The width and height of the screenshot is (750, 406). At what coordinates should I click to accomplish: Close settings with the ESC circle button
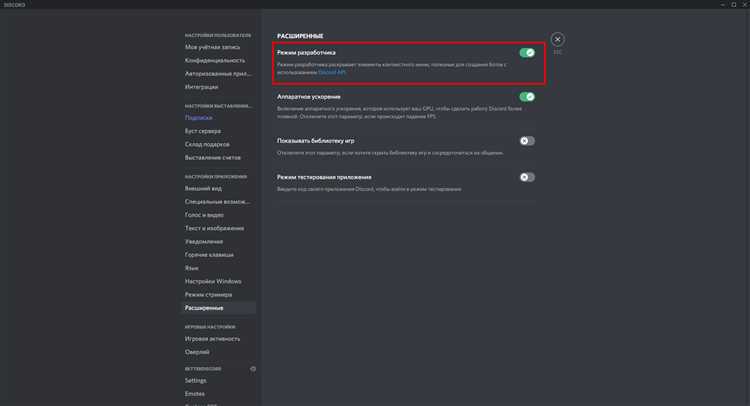pyautogui.click(x=557, y=39)
